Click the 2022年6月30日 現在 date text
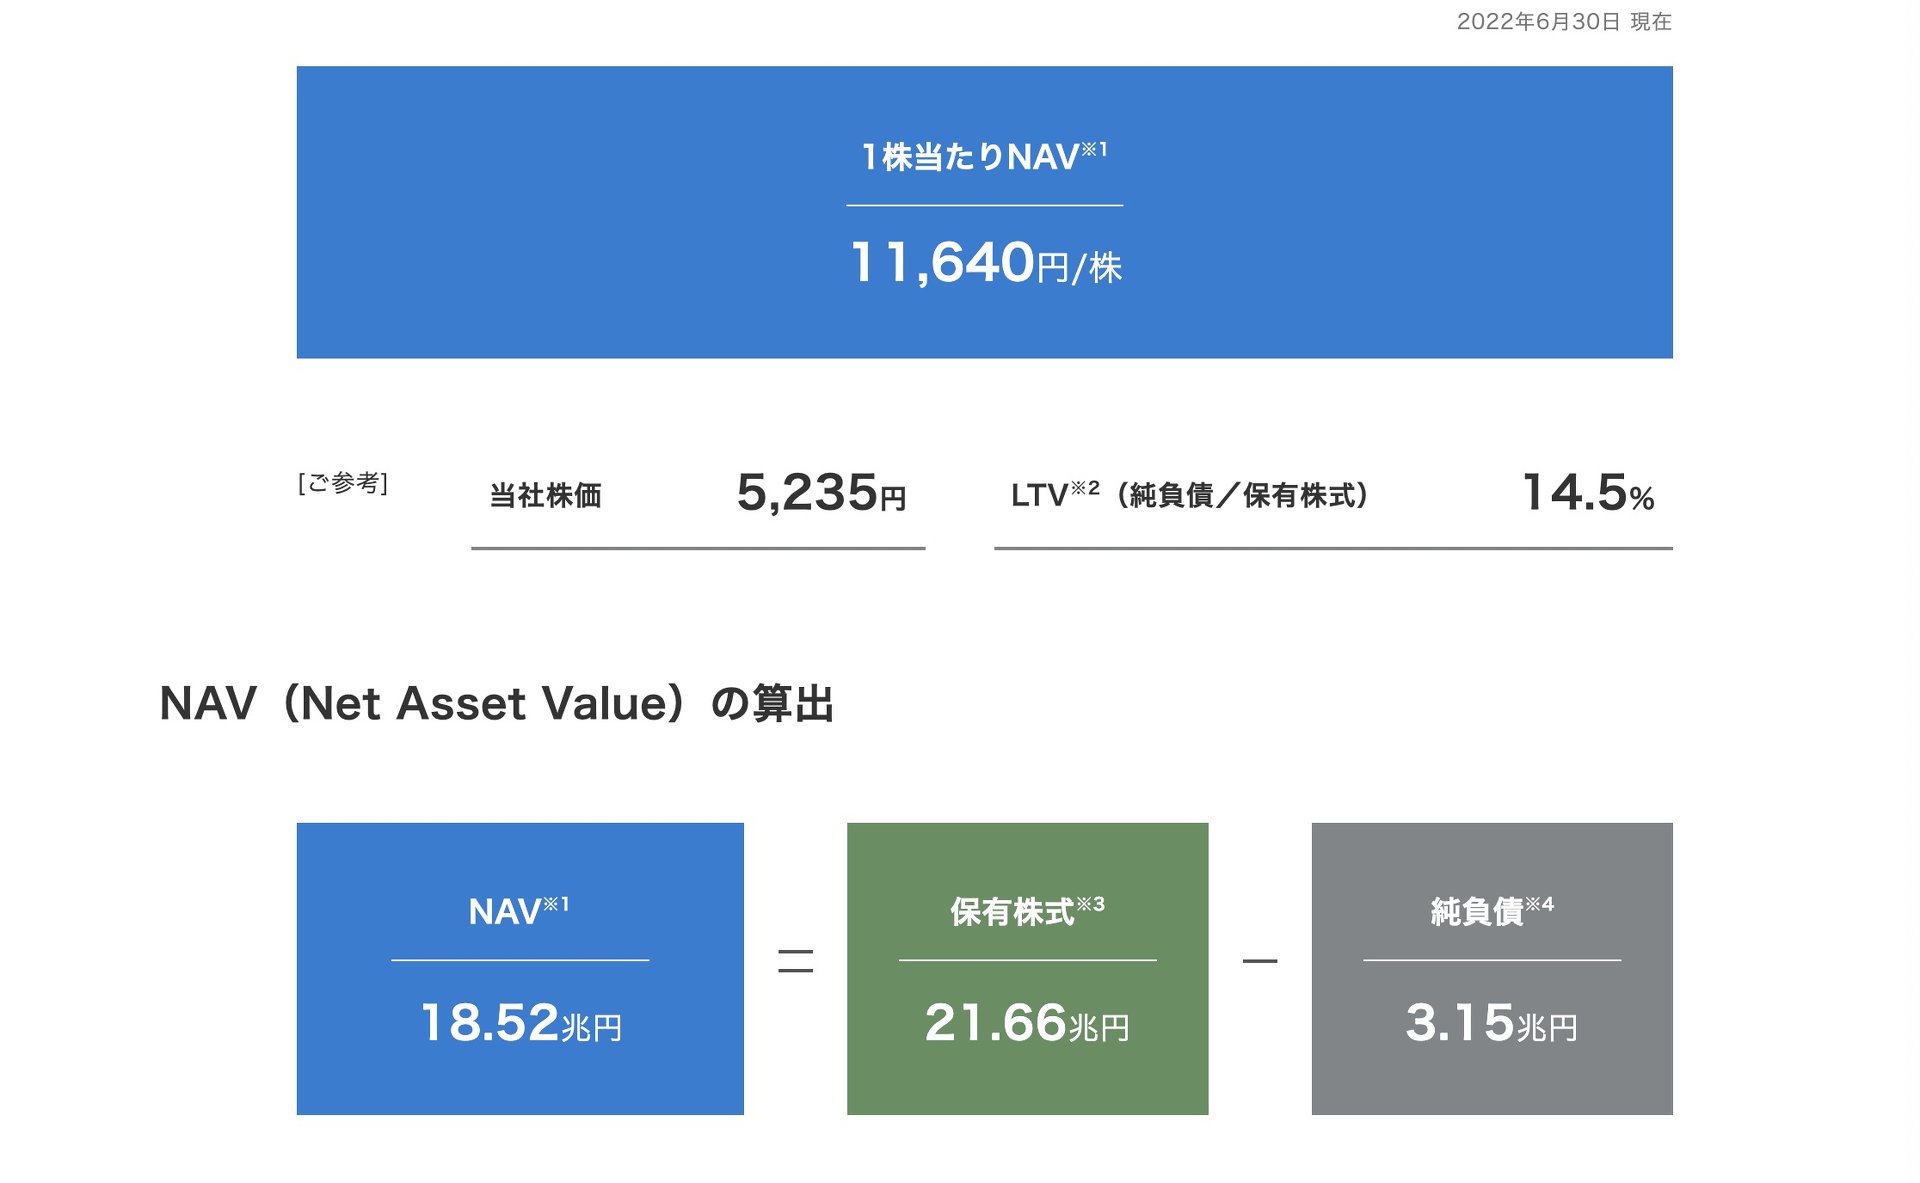1920x1183 pixels. click(1563, 22)
